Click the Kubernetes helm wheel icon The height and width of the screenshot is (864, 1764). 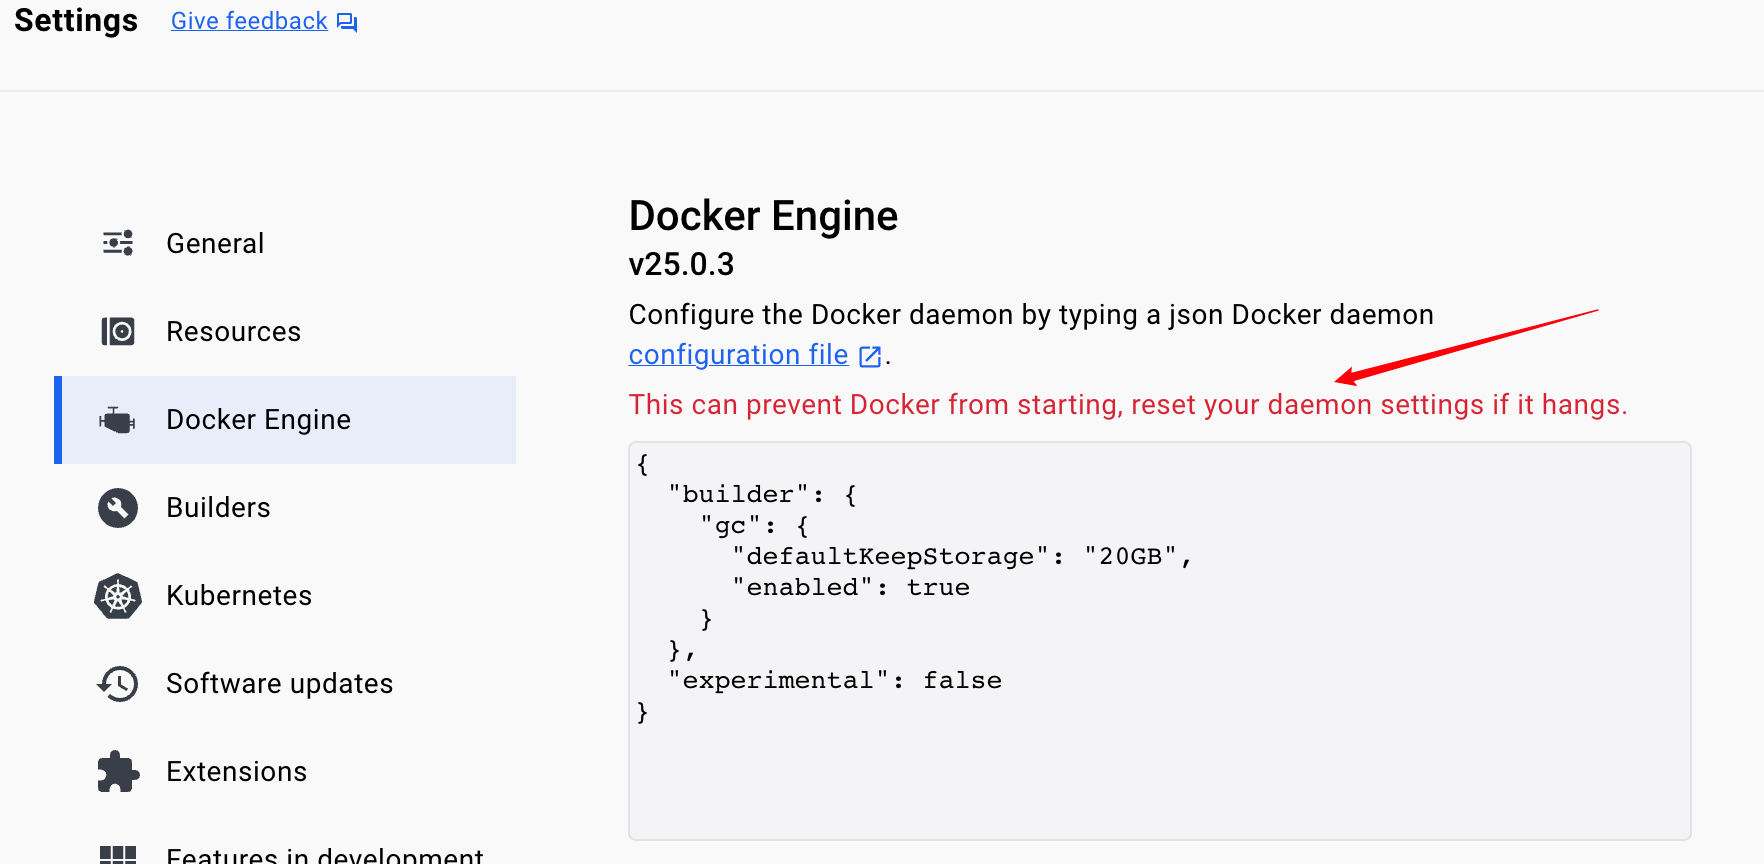(118, 596)
